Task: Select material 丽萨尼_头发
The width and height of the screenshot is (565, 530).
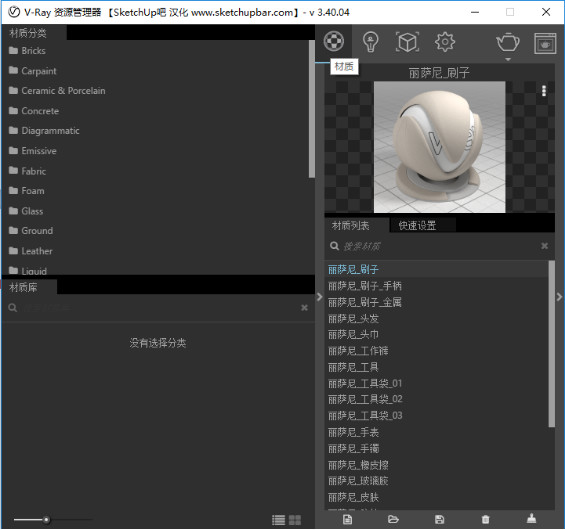Action: pos(436,319)
